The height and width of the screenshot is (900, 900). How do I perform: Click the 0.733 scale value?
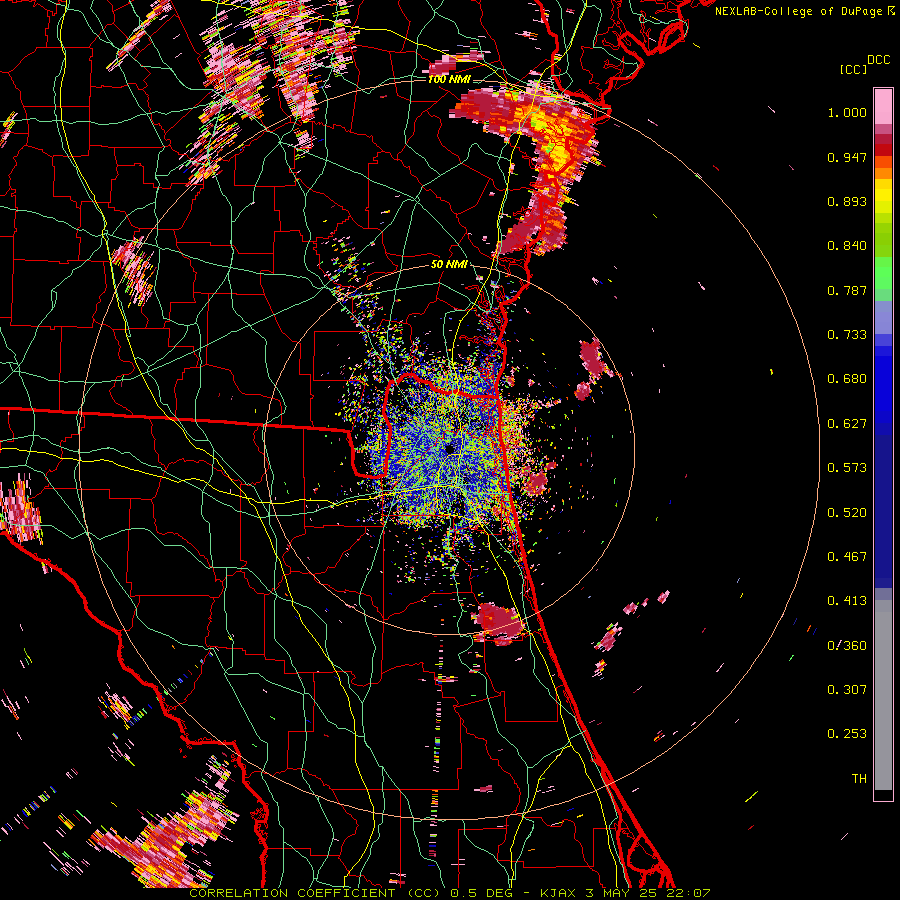[x=847, y=335]
